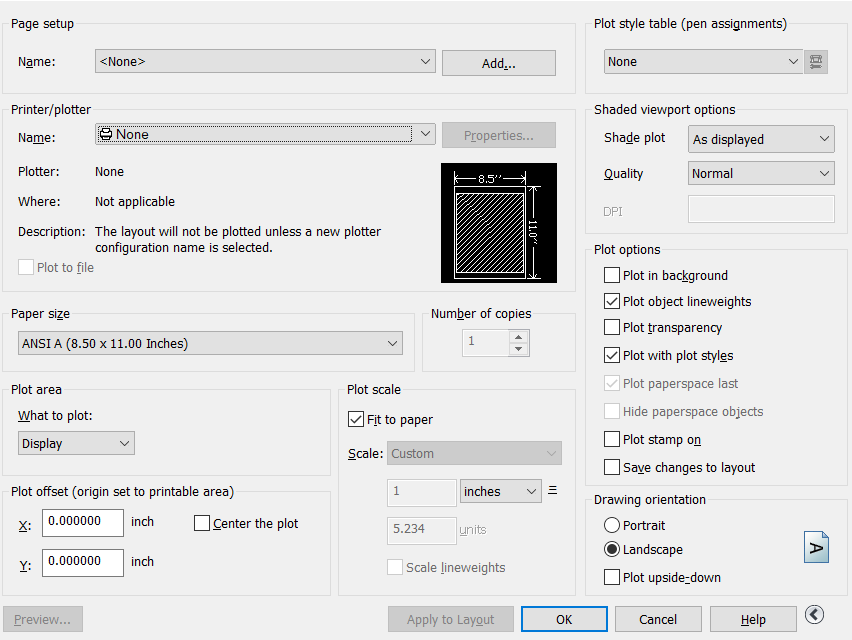This screenshot has width=852, height=640.
Task: Click the landscape page orientation icon
Action: 816,547
